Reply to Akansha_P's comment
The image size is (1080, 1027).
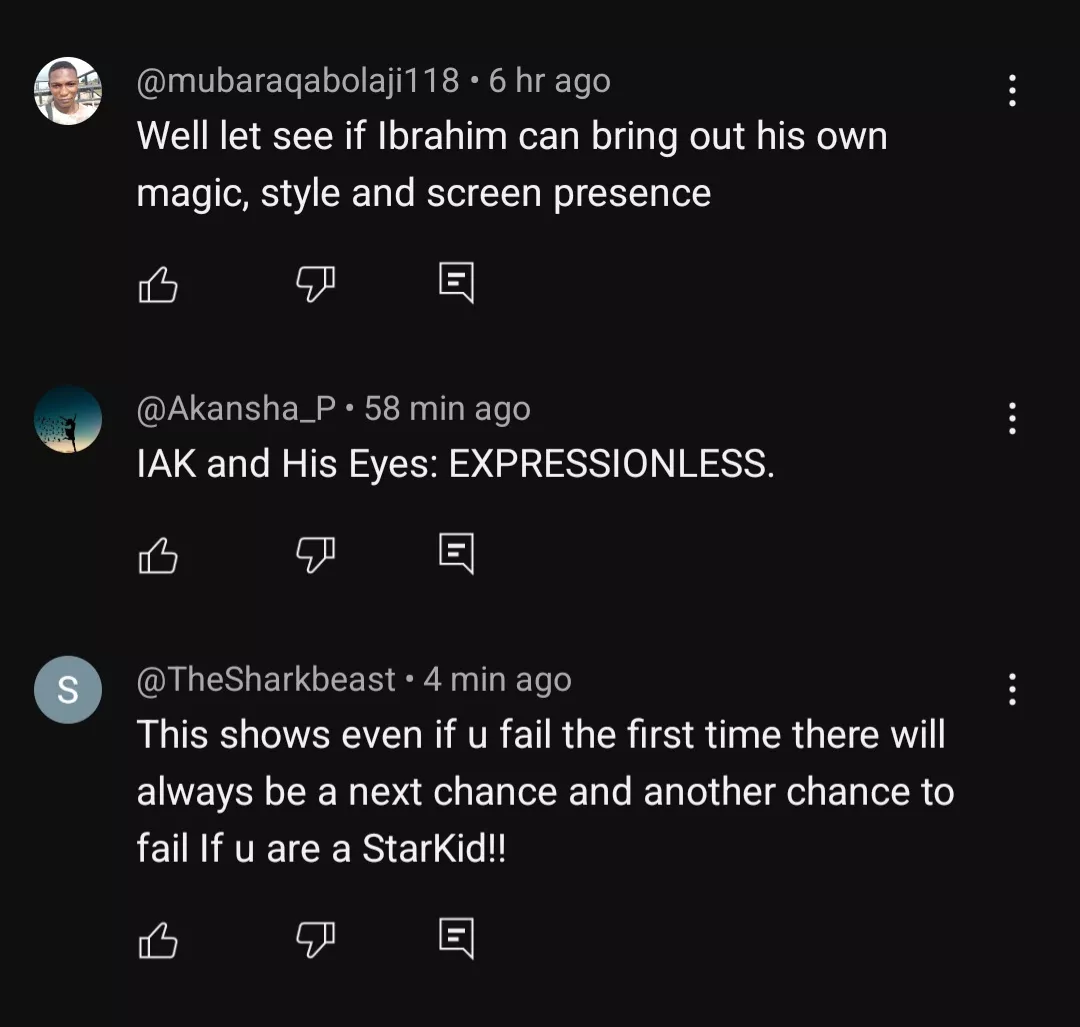click(x=456, y=553)
